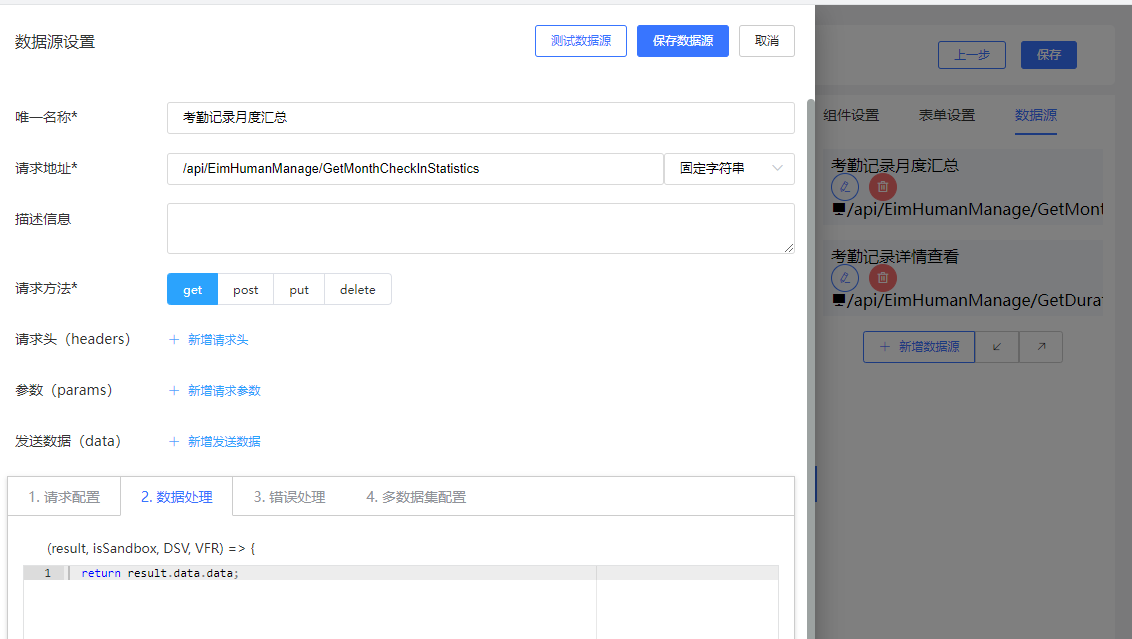Delete the 考勤记录月度汇总 data source
This screenshot has width=1132, height=639.
pos(882,187)
